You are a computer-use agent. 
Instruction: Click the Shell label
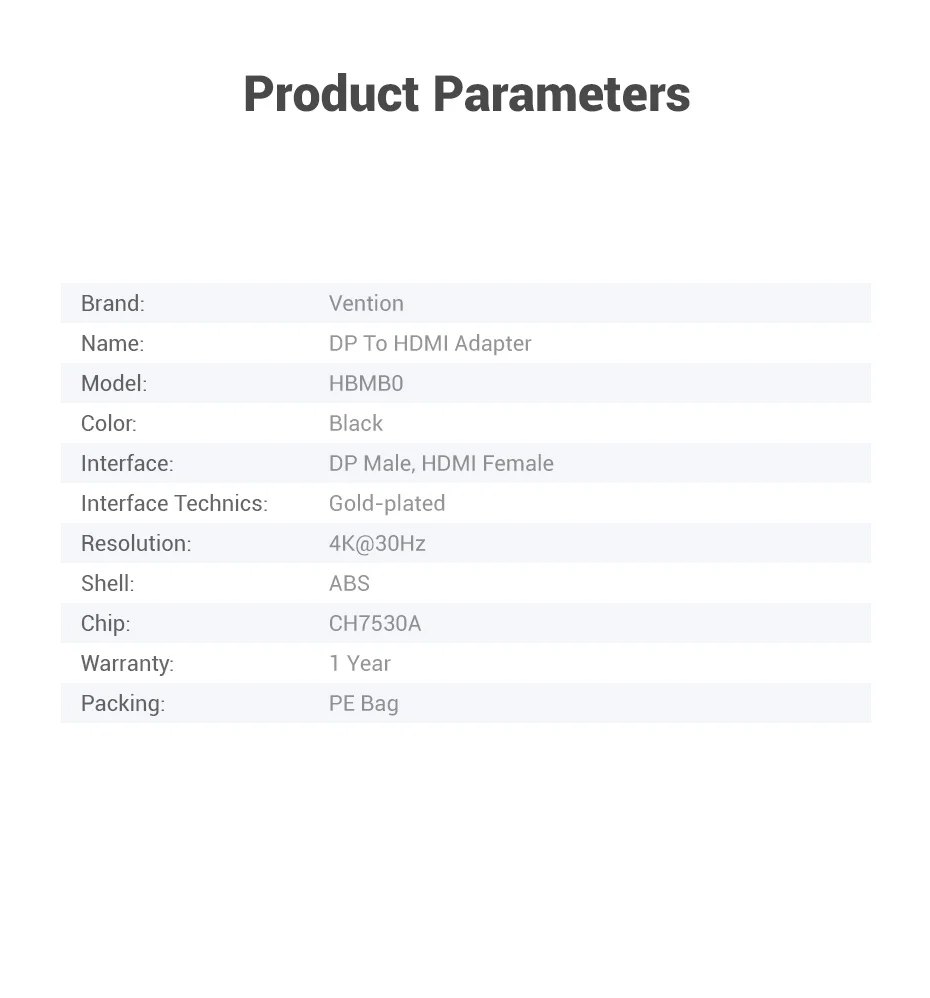tap(107, 583)
